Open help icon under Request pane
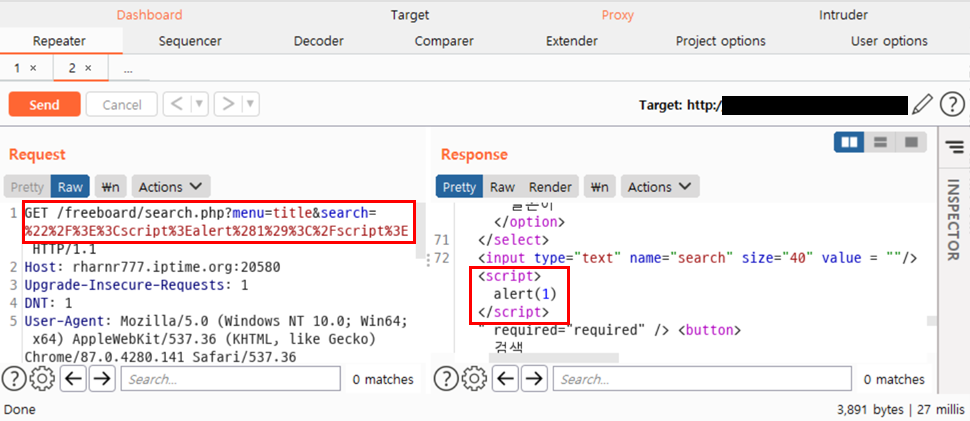This screenshot has width=970, height=421. coord(14,378)
